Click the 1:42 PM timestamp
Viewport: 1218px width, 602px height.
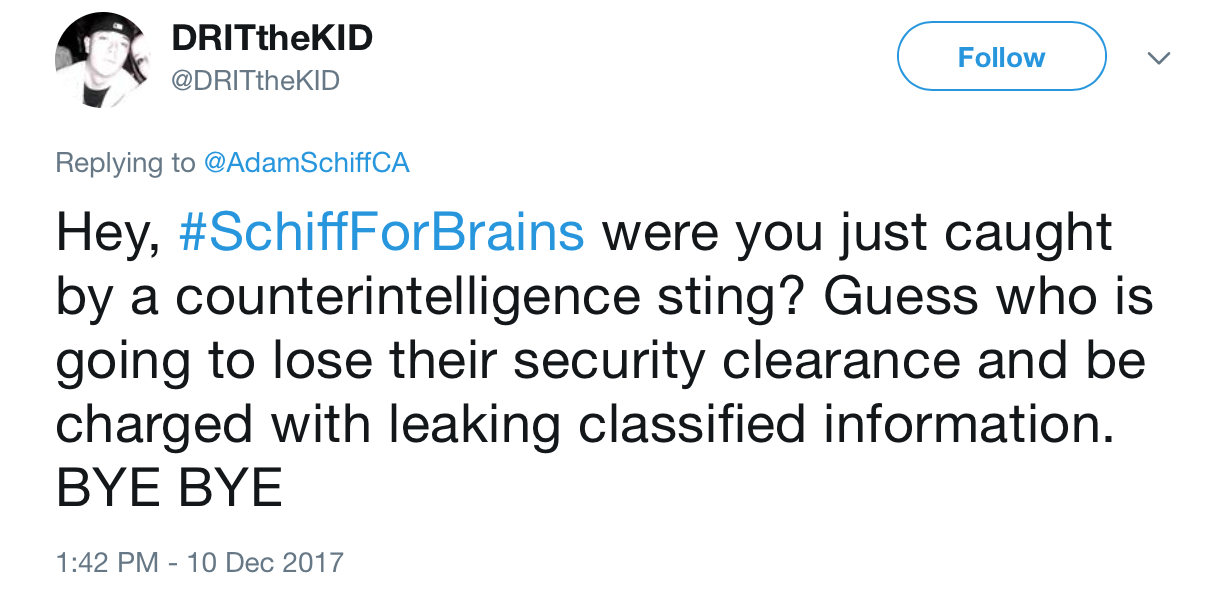(x=106, y=563)
